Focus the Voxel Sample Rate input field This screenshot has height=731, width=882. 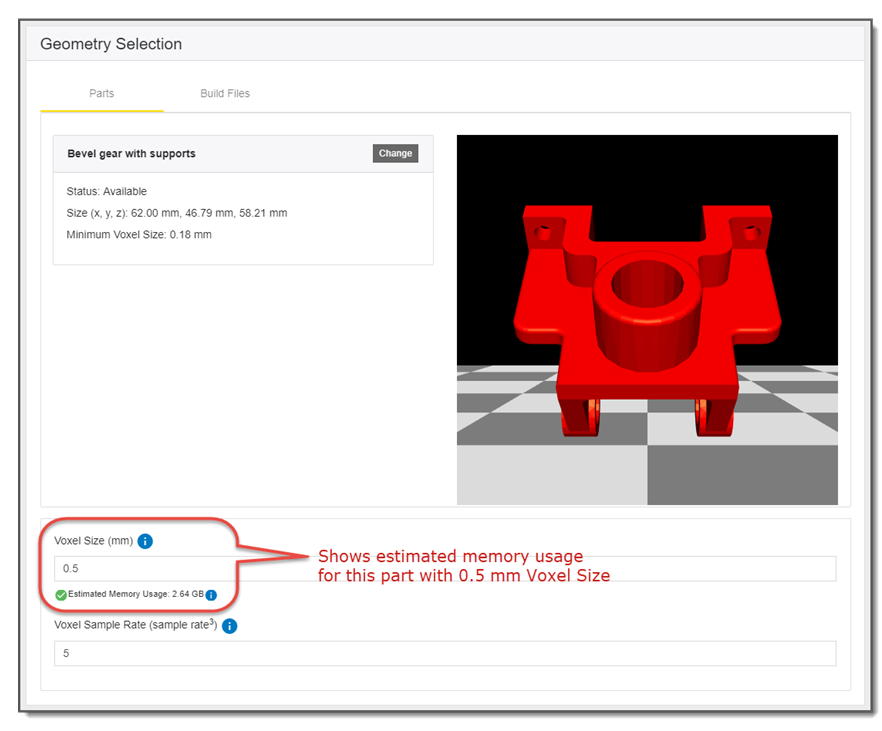point(445,653)
